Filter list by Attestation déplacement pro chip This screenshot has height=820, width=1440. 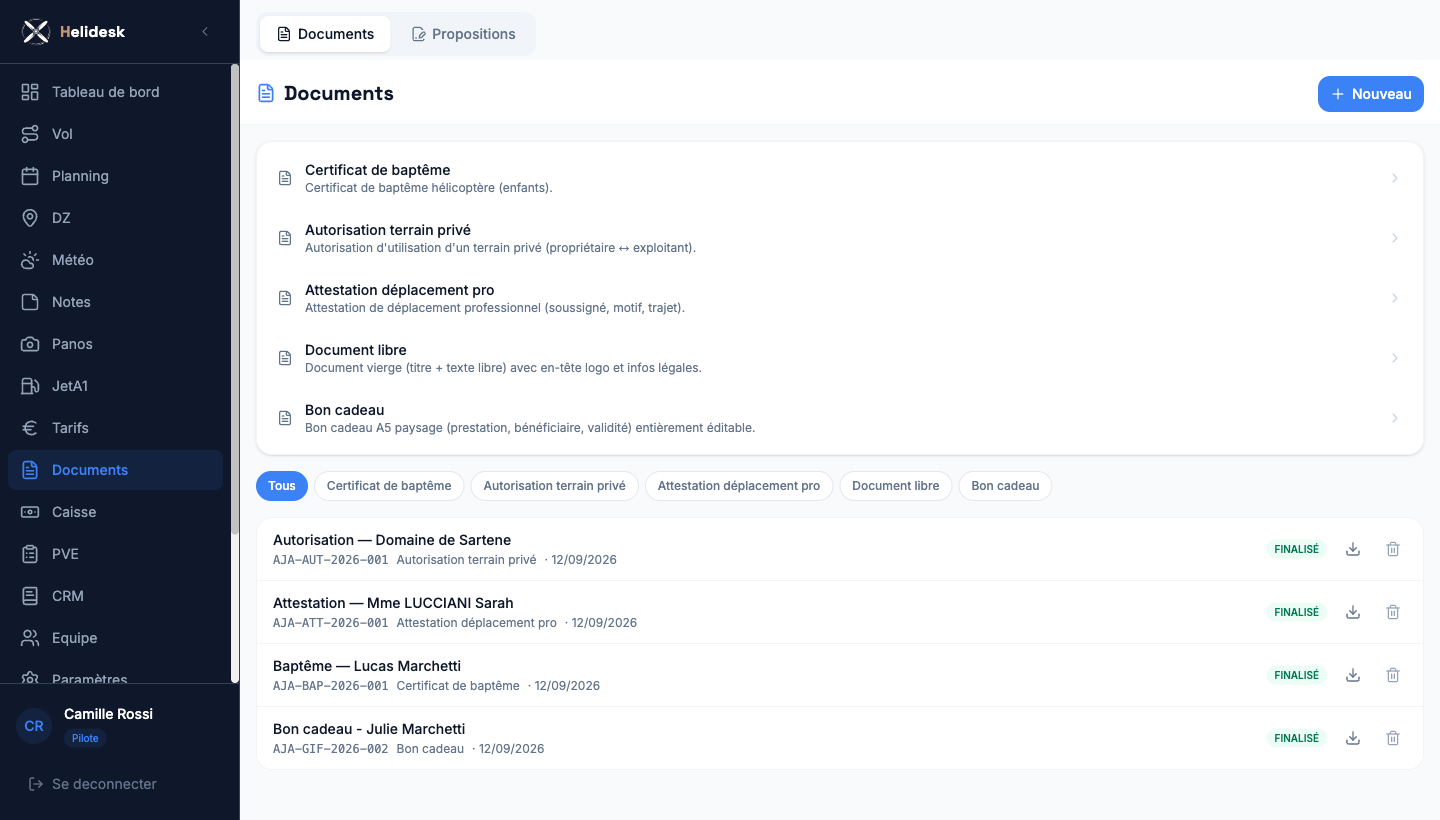739,486
